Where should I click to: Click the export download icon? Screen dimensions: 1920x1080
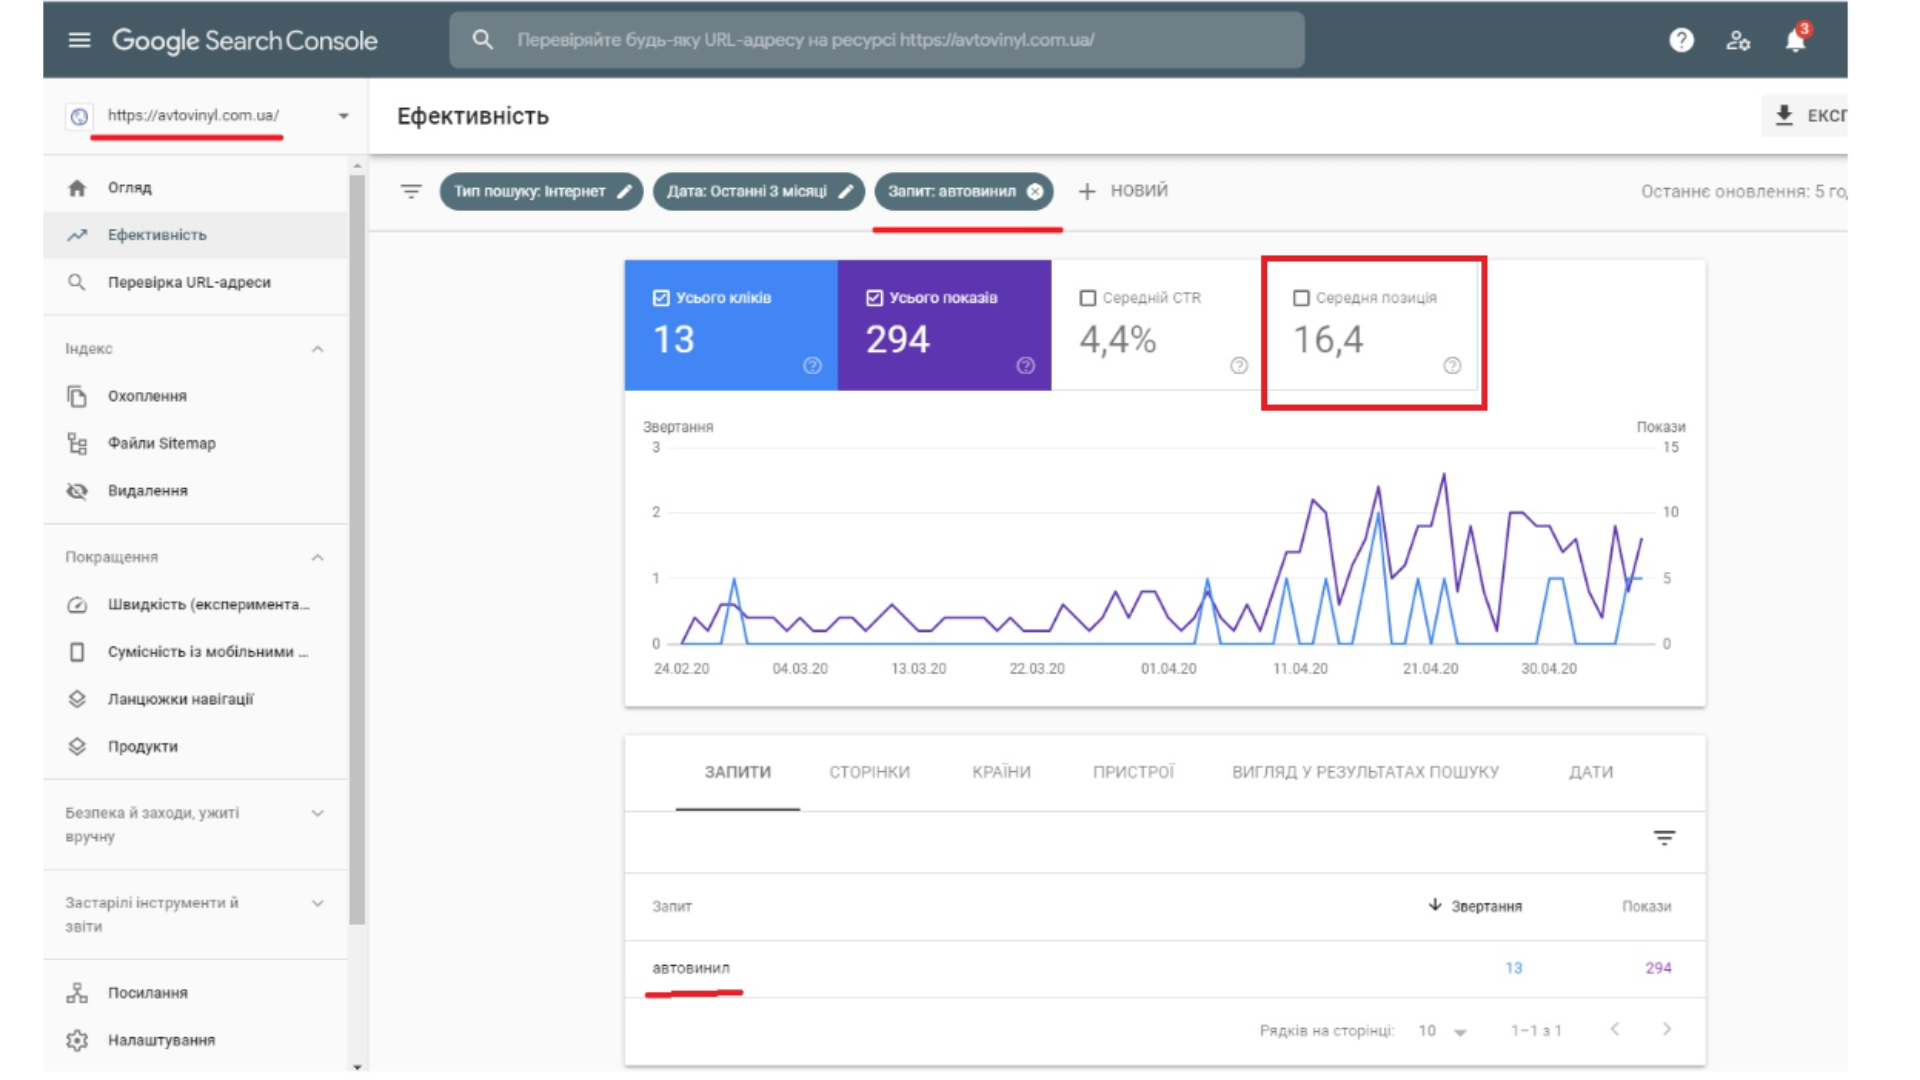[1784, 116]
